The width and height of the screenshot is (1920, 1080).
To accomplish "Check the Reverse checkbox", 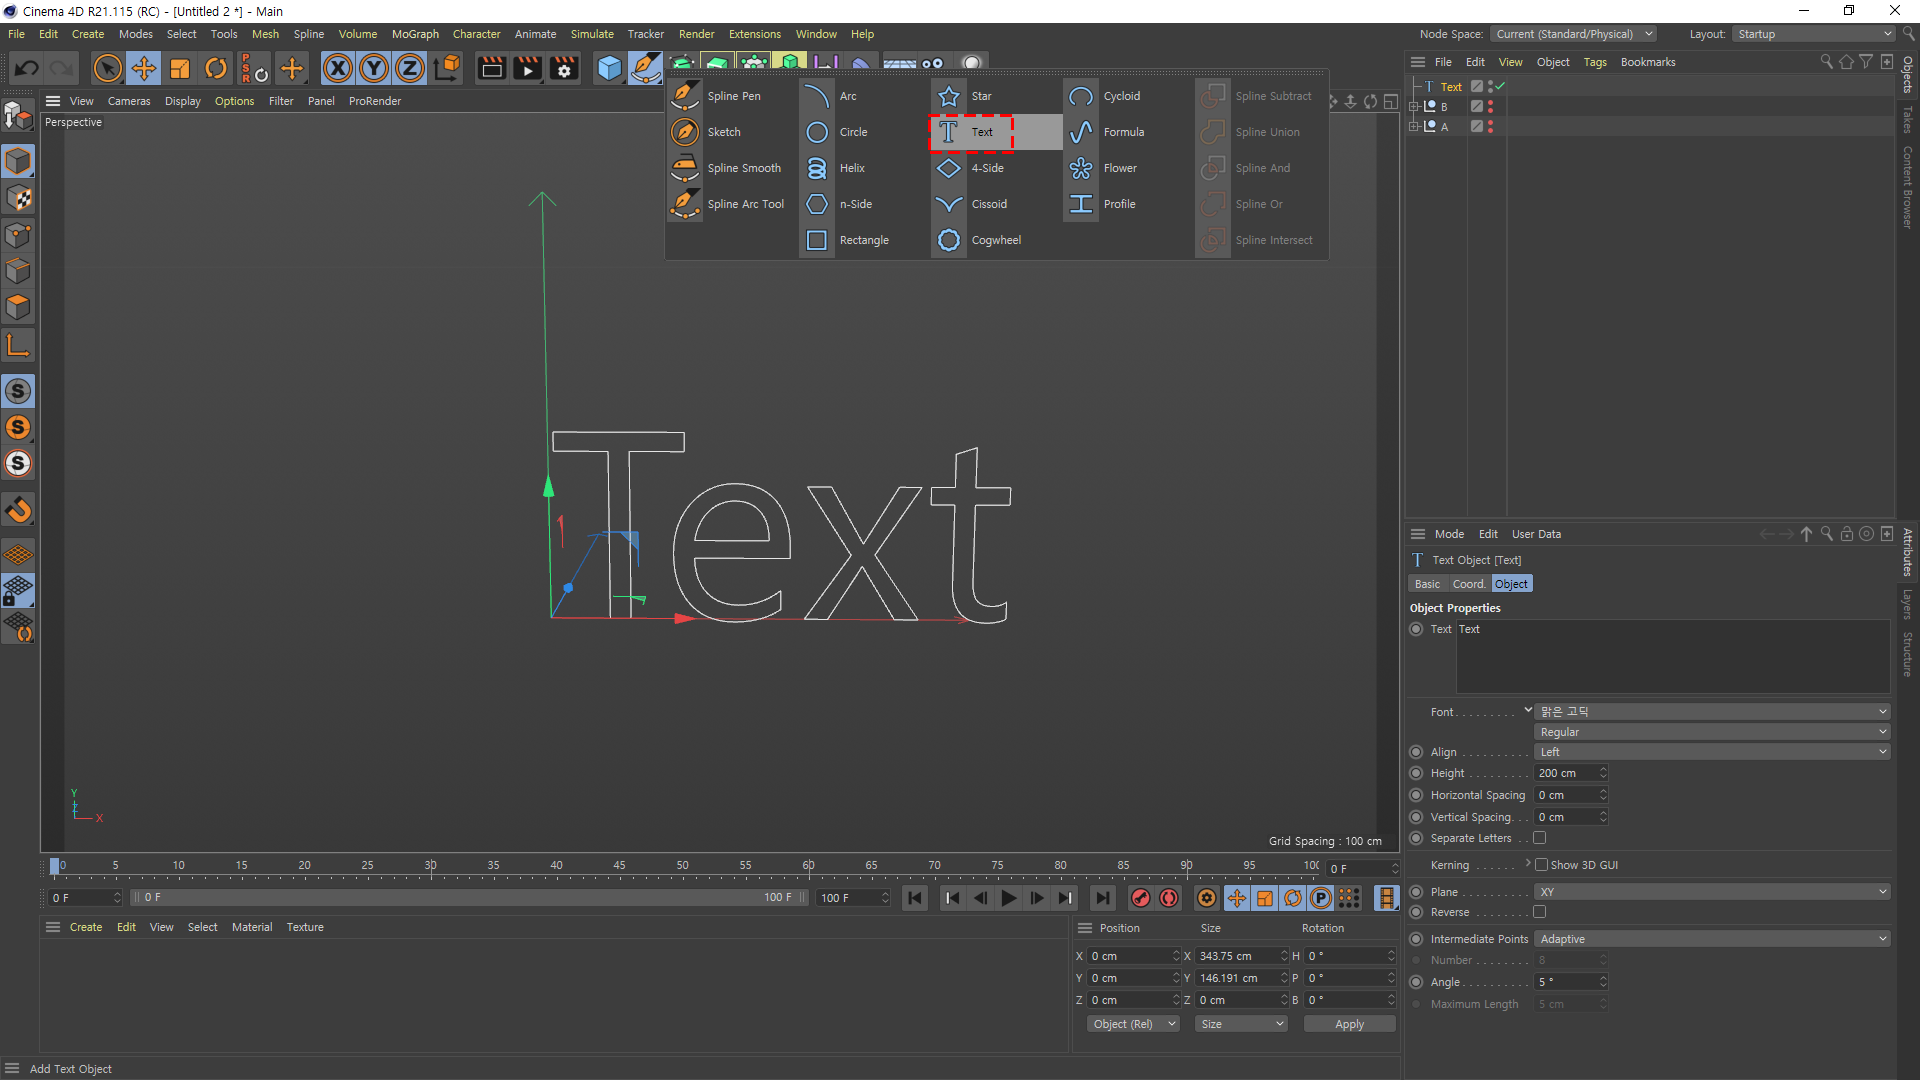I will point(1540,912).
